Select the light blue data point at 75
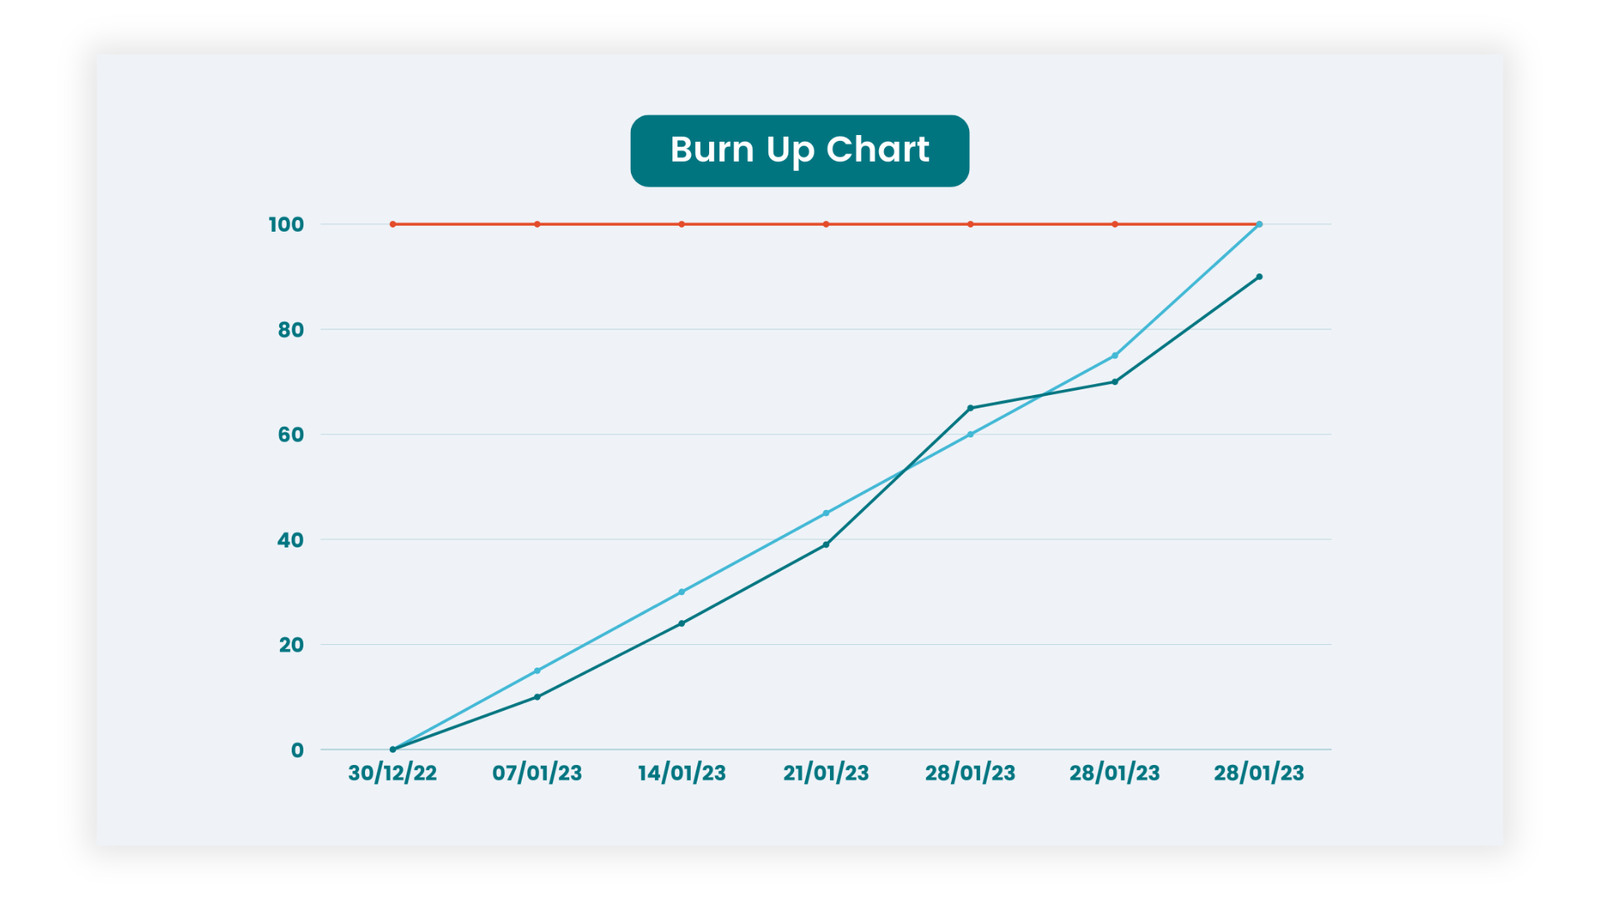Viewport: 1600px width, 900px height. [x=1115, y=356]
